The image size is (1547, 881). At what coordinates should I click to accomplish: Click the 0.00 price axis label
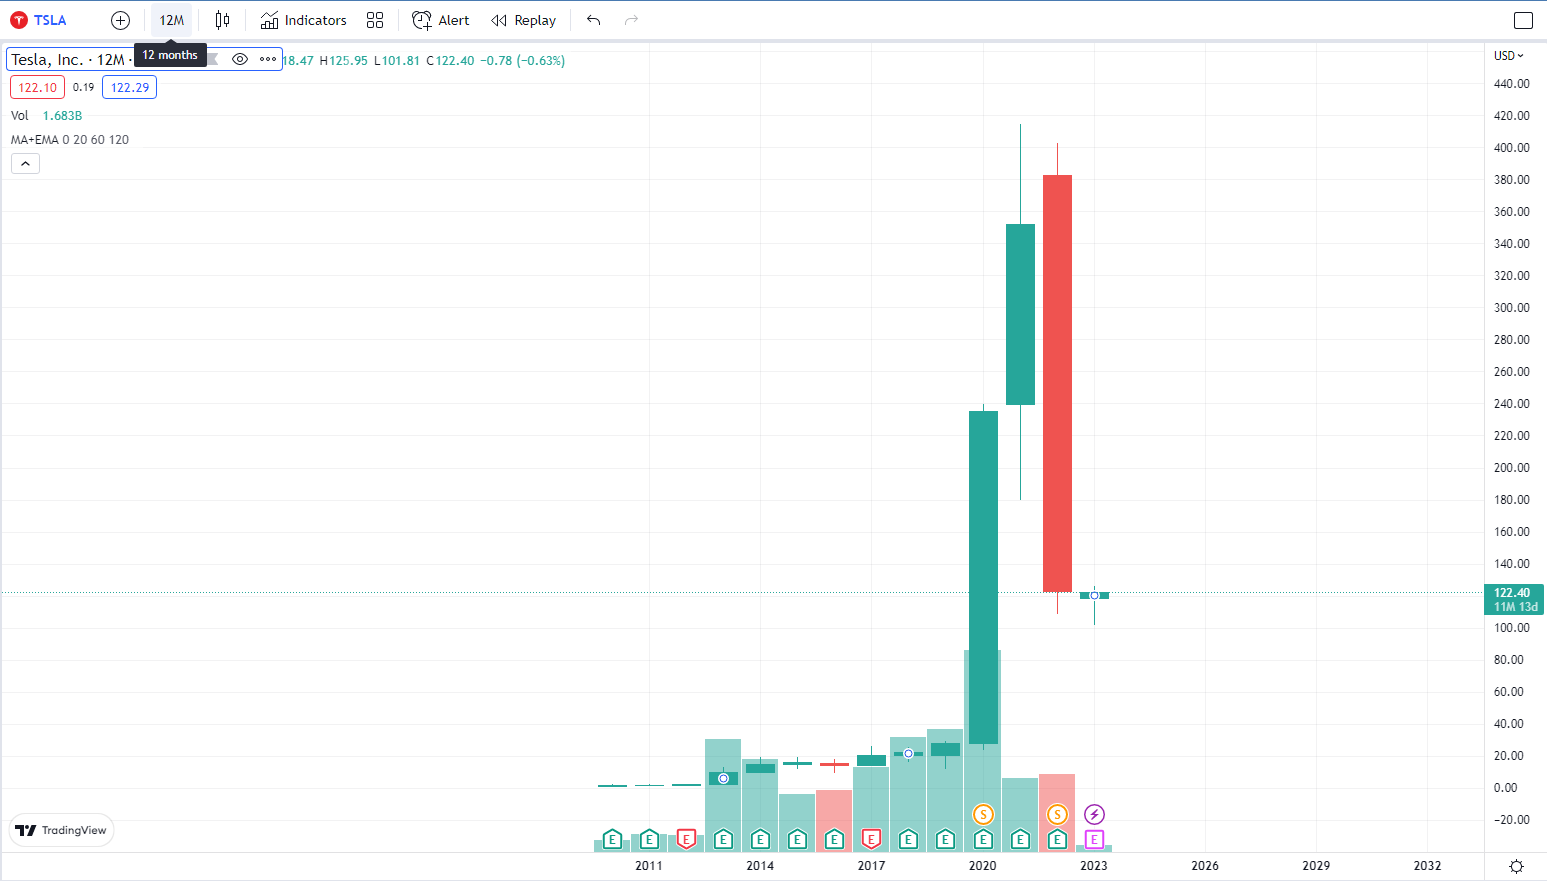tap(1505, 788)
